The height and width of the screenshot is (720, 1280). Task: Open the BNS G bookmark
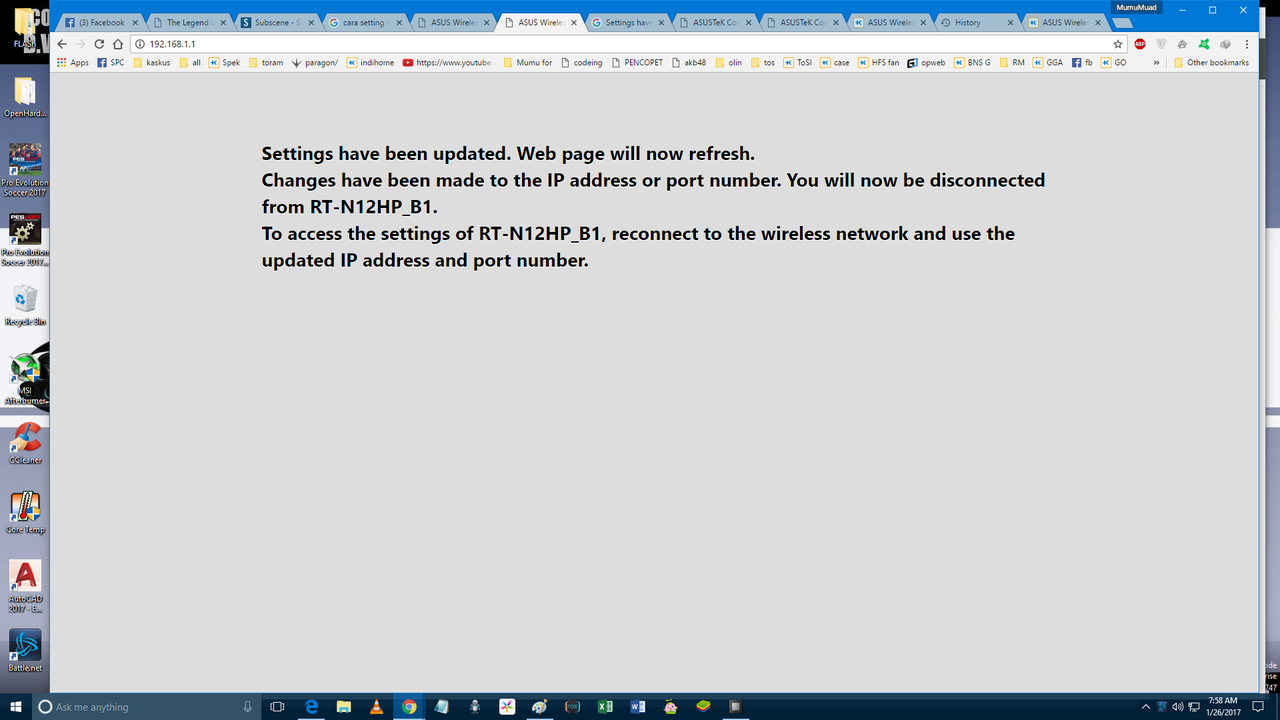point(972,62)
